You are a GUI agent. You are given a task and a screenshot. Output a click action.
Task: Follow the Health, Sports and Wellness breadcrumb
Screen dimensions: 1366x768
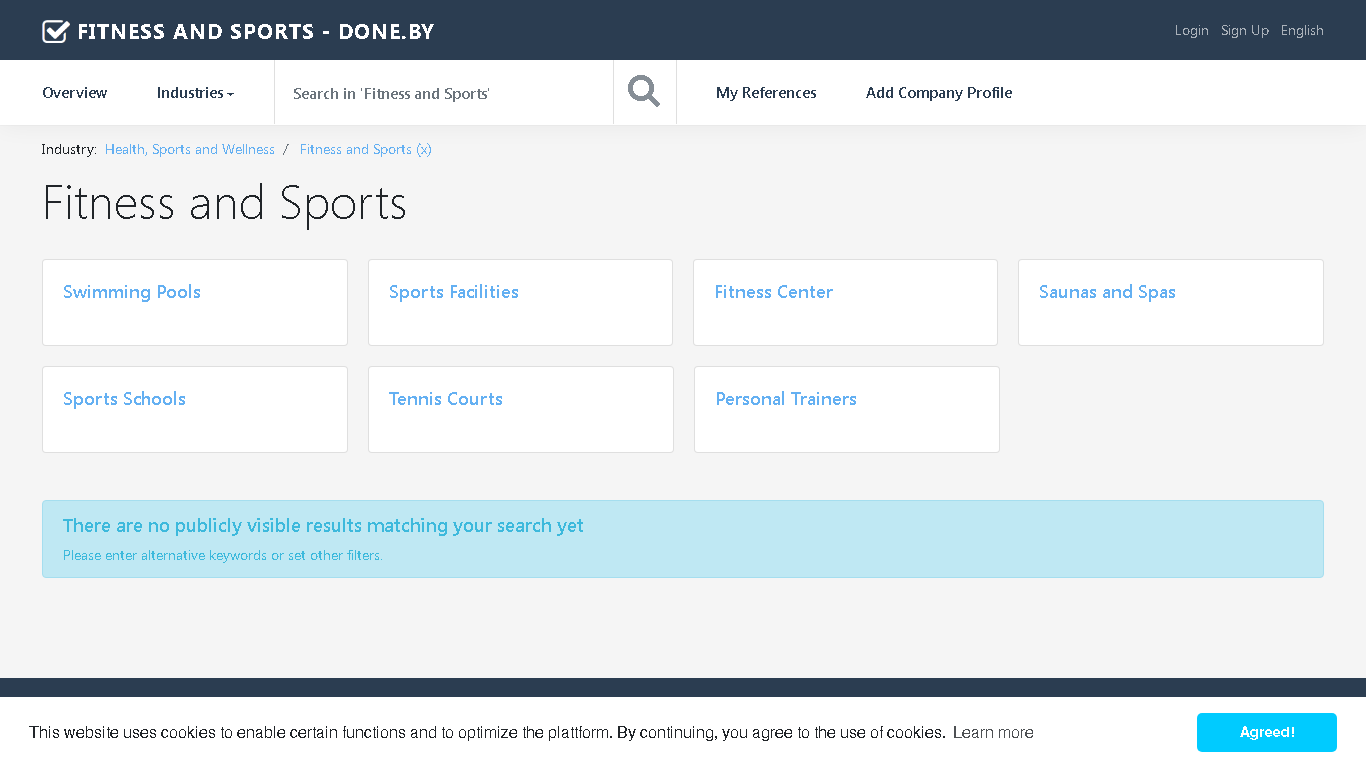point(190,149)
